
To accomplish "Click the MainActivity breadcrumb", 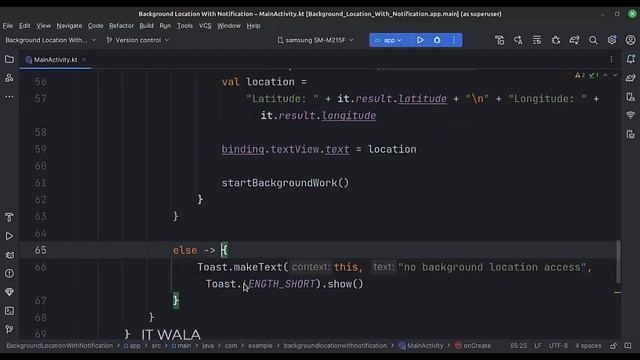I will [421, 346].
